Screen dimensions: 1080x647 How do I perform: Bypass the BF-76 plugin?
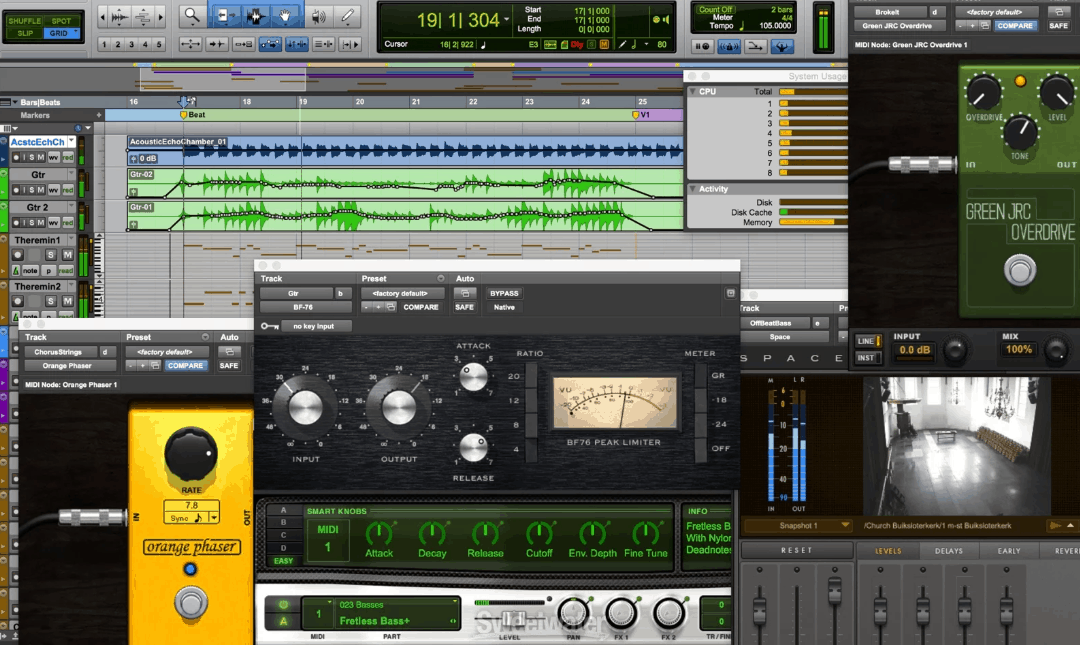tap(504, 293)
